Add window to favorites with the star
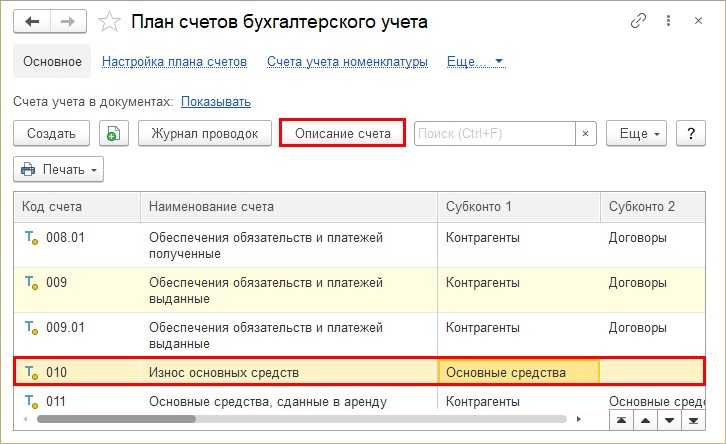 [109, 22]
